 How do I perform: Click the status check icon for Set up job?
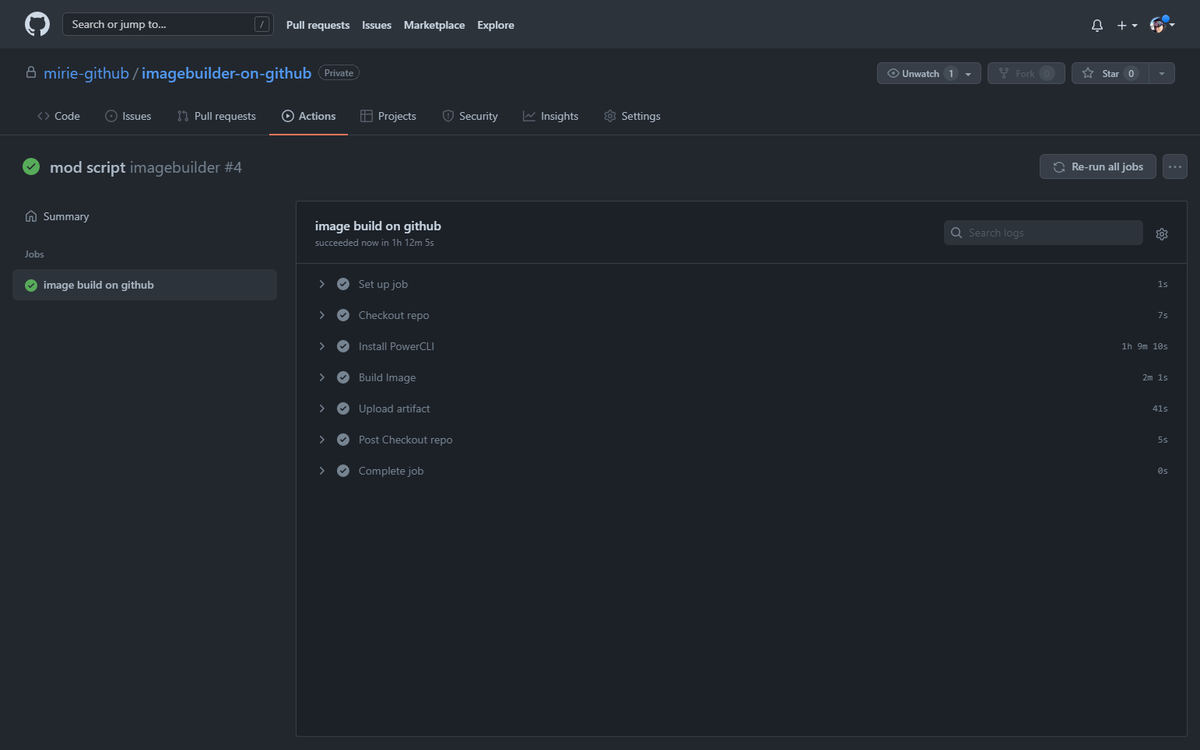pyautogui.click(x=343, y=284)
